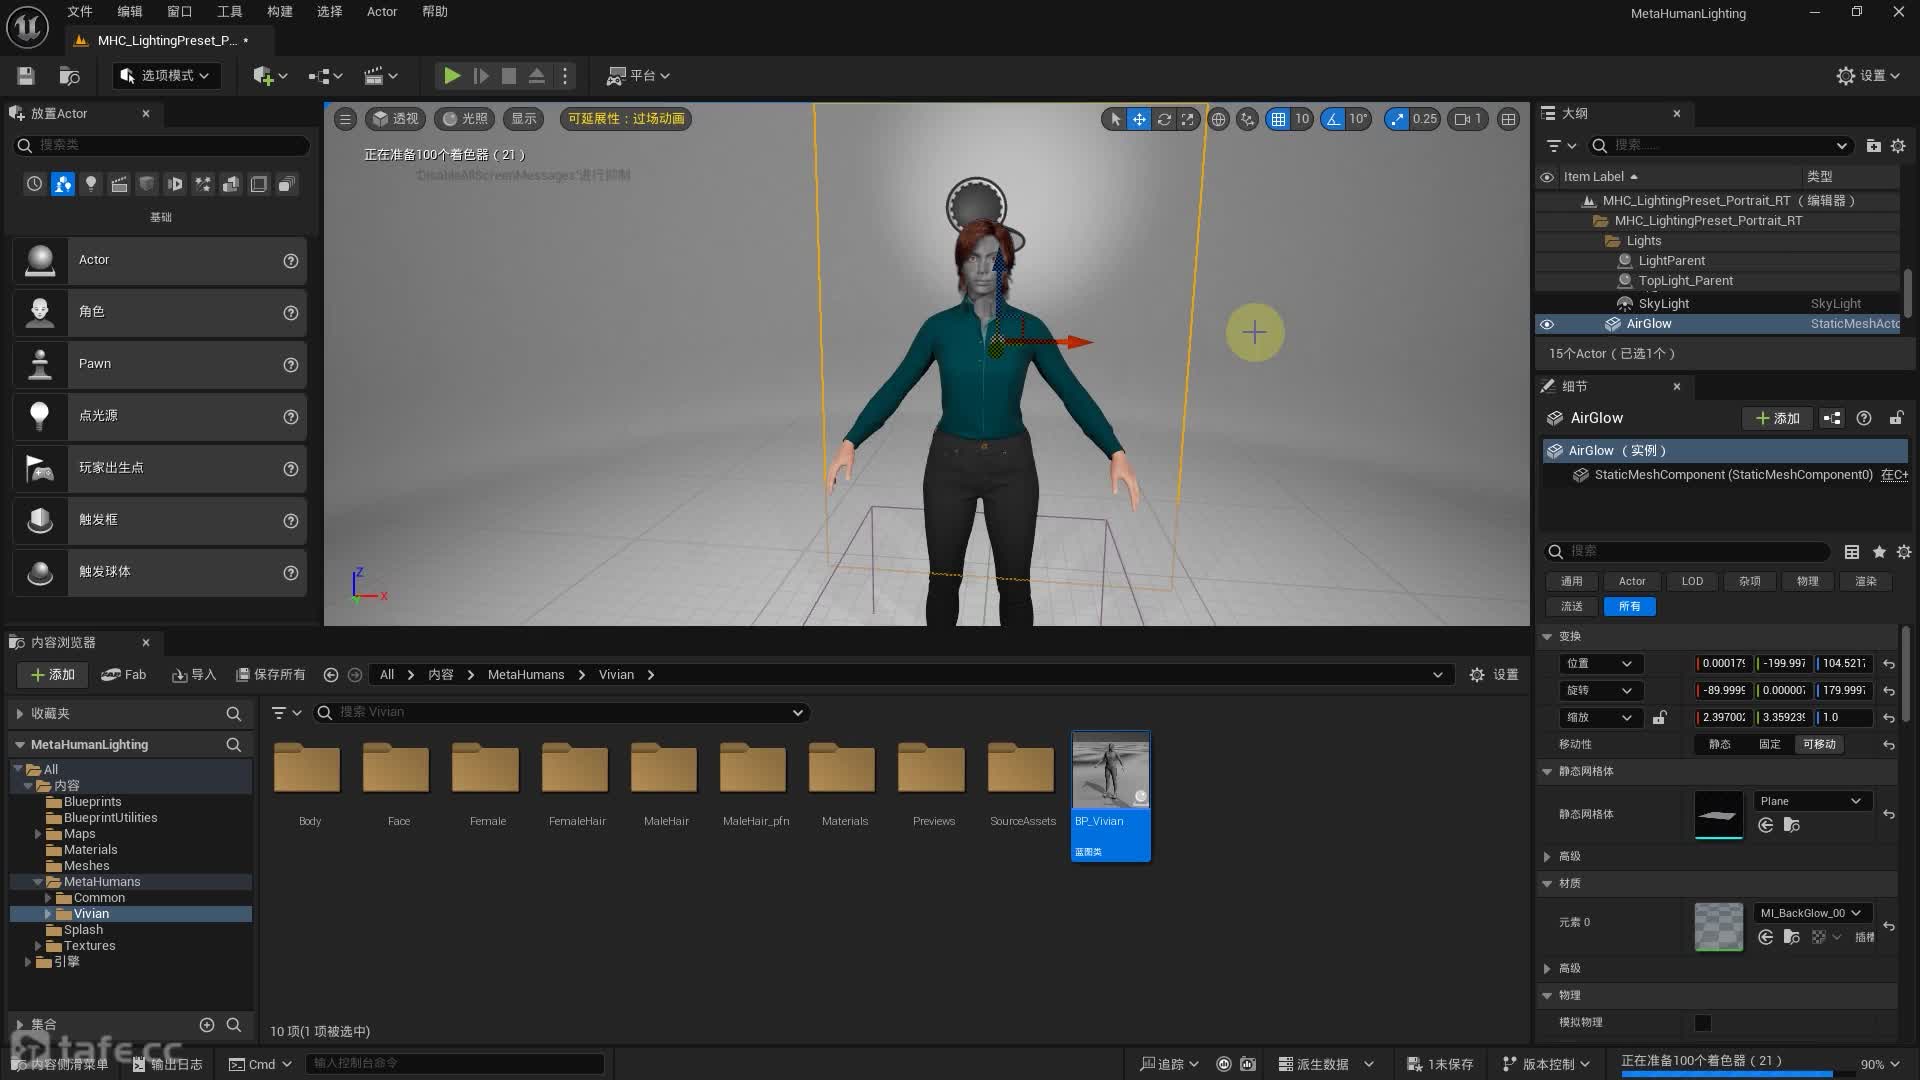Click the lock icon beside scale
1920x1080 pixels.
coord(1659,717)
